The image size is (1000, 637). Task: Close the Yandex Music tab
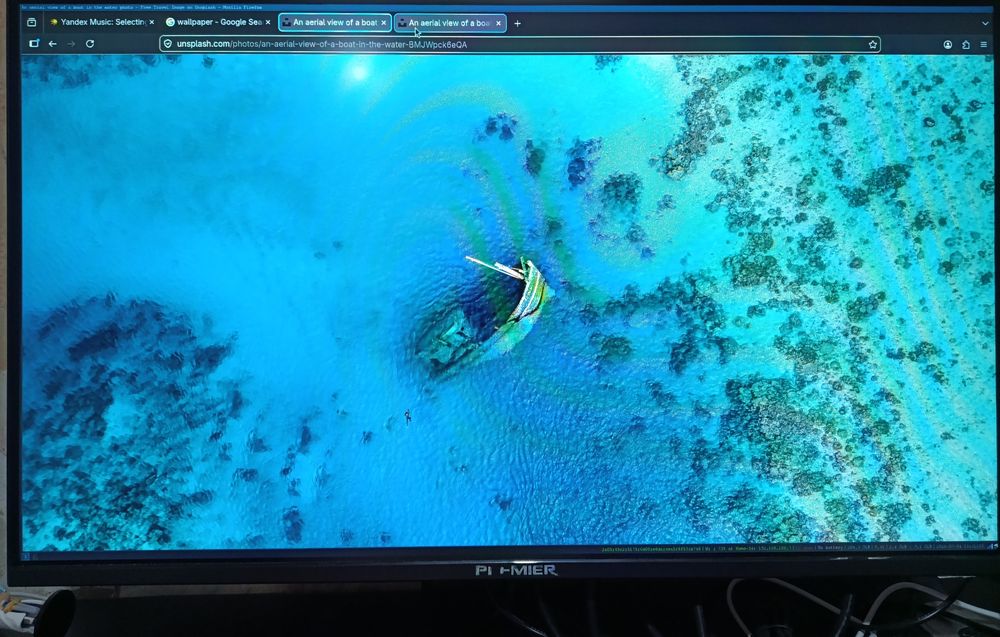click(151, 22)
